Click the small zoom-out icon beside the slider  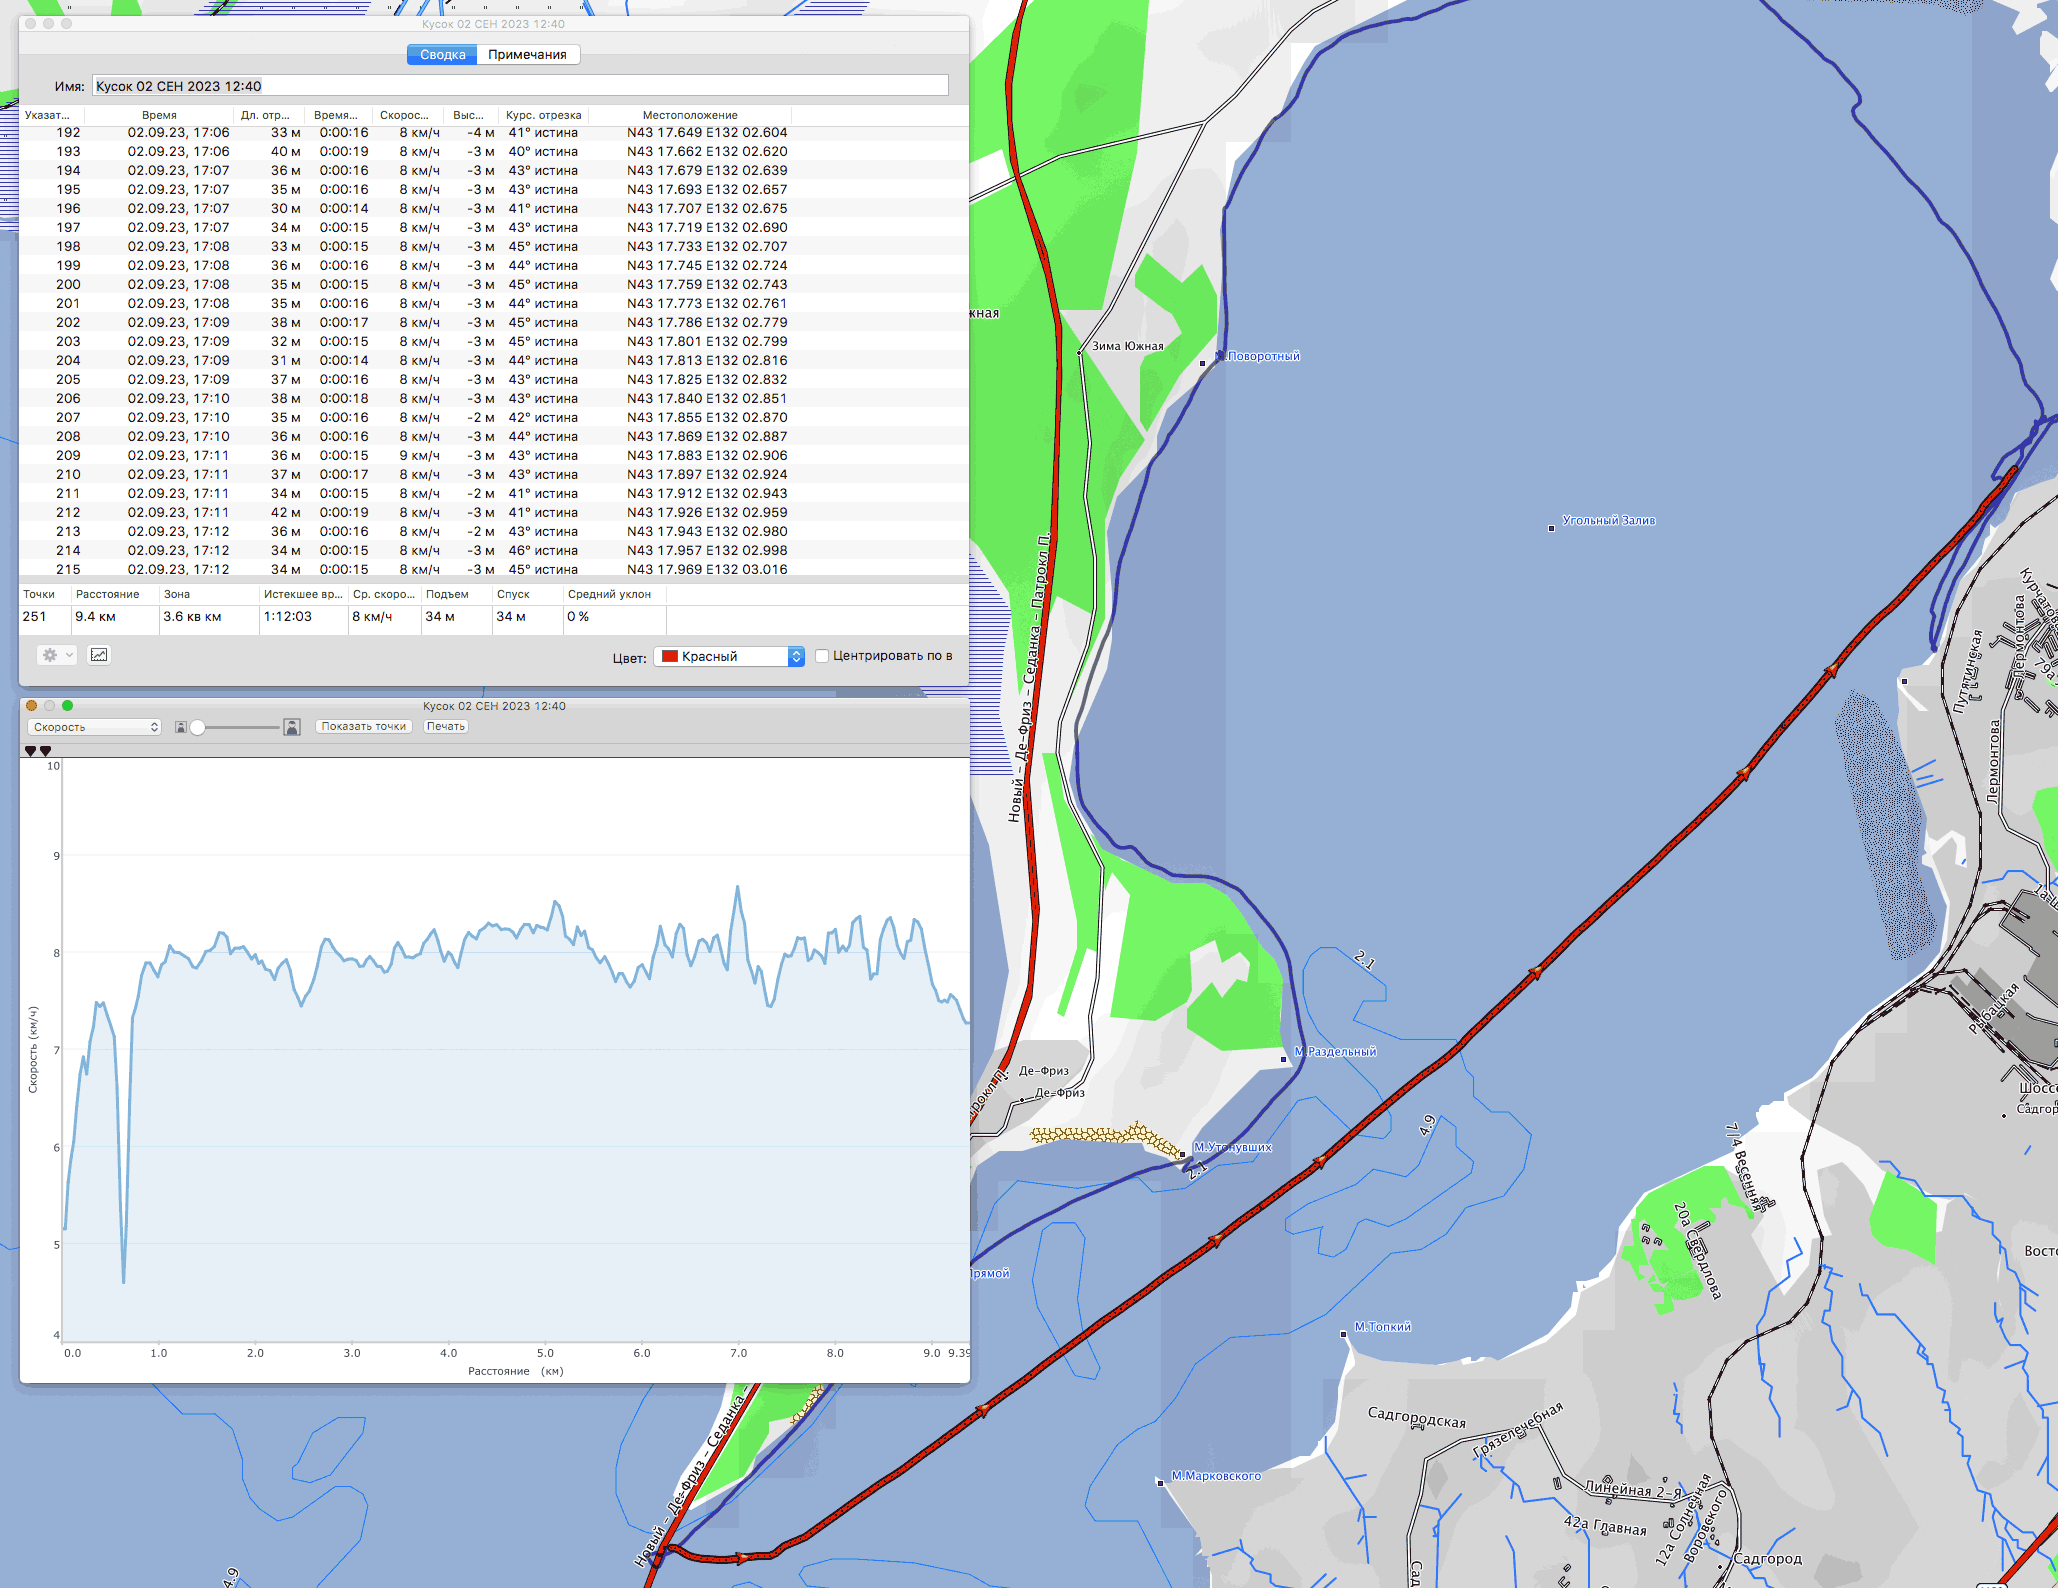180,727
